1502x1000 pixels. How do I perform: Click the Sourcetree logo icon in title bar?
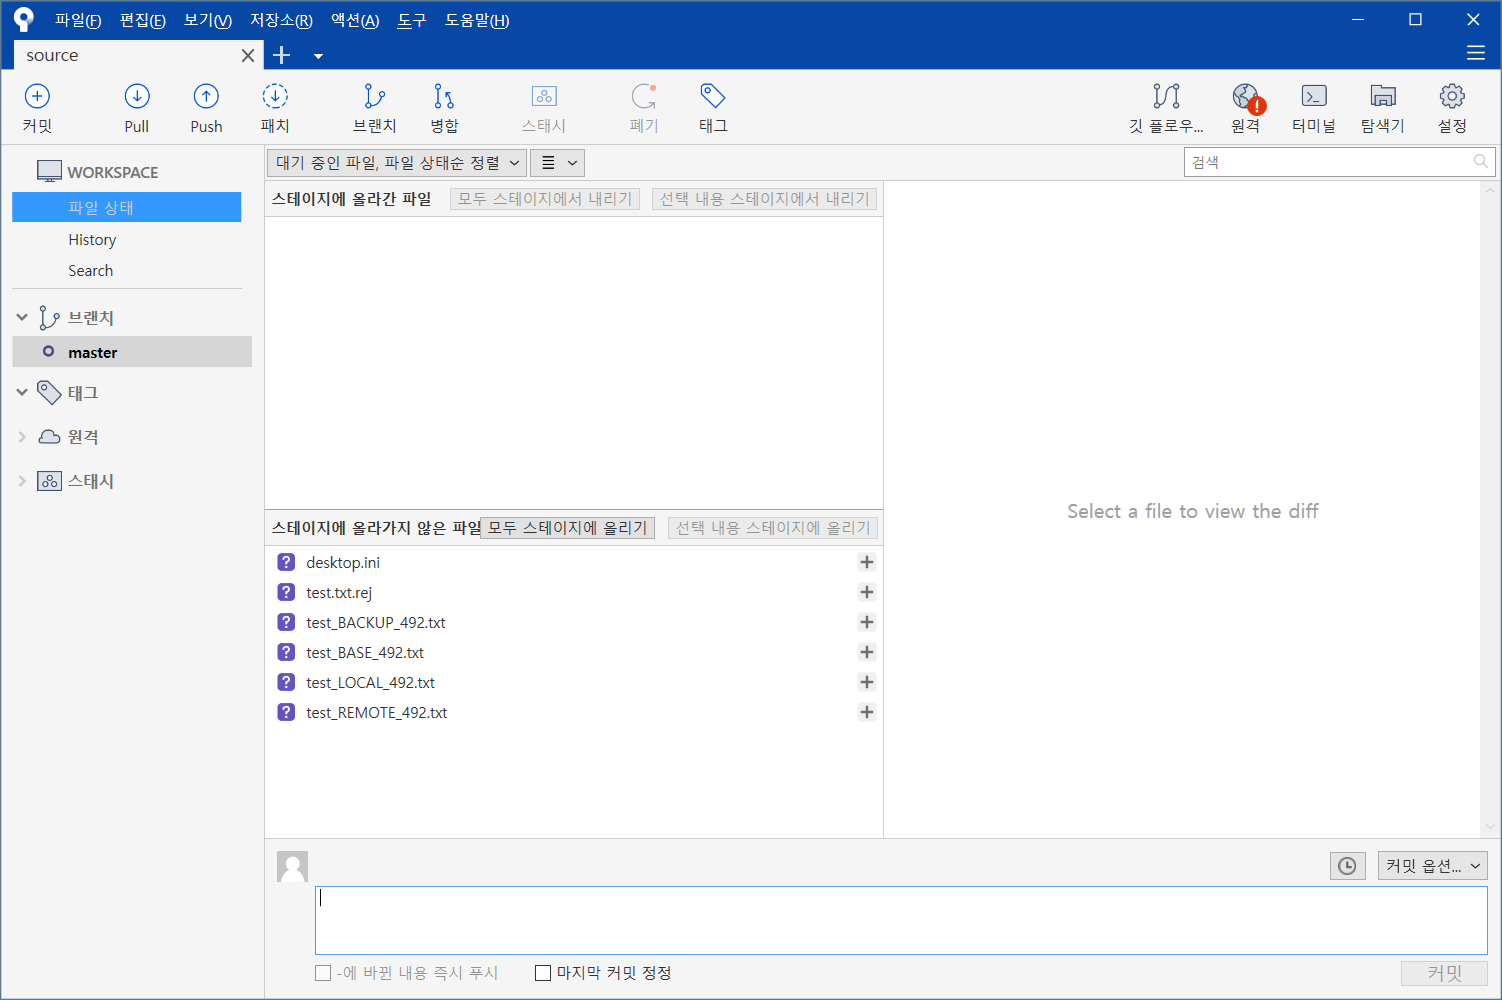(x=24, y=19)
